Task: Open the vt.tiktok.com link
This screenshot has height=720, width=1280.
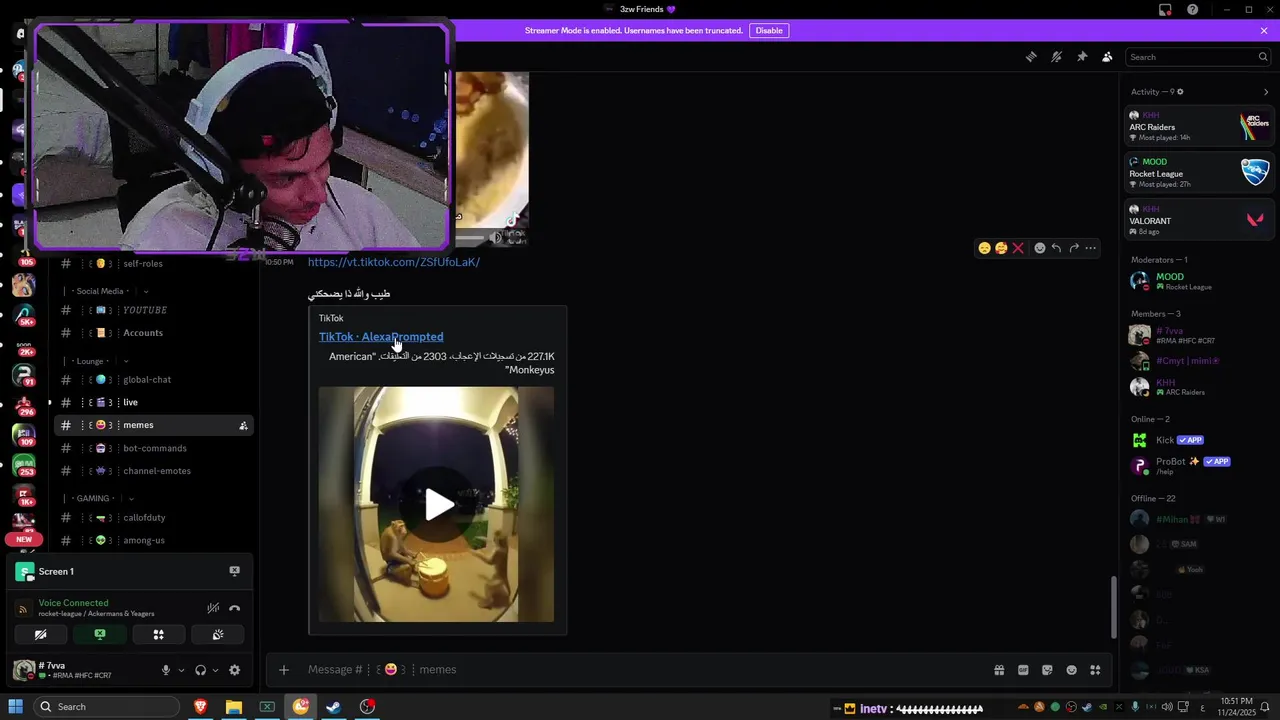Action: [x=393, y=262]
